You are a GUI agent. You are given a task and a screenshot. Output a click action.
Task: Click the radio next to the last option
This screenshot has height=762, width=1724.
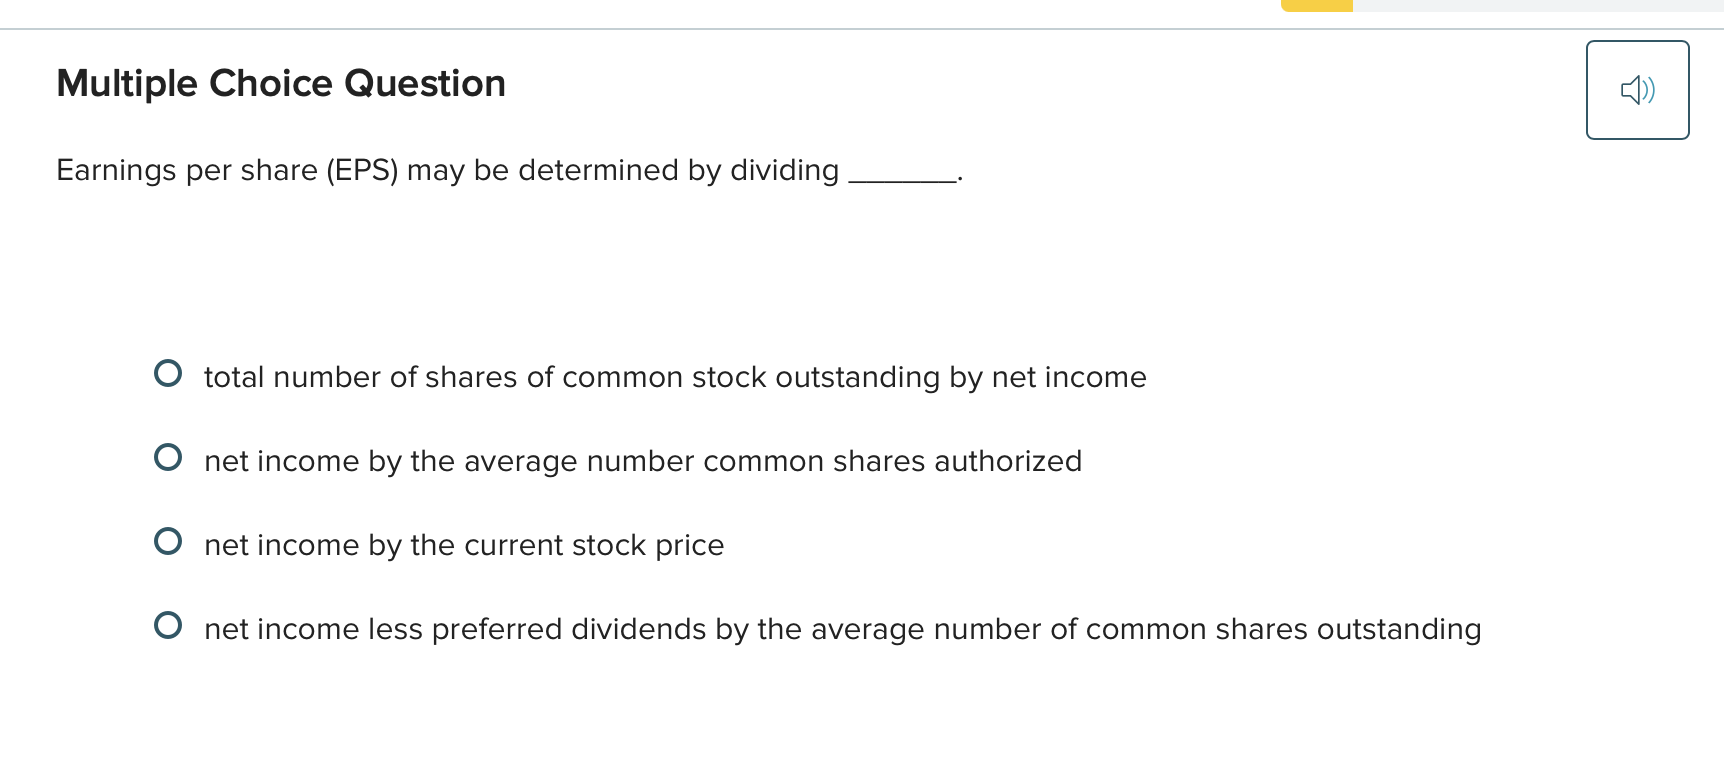(x=170, y=625)
